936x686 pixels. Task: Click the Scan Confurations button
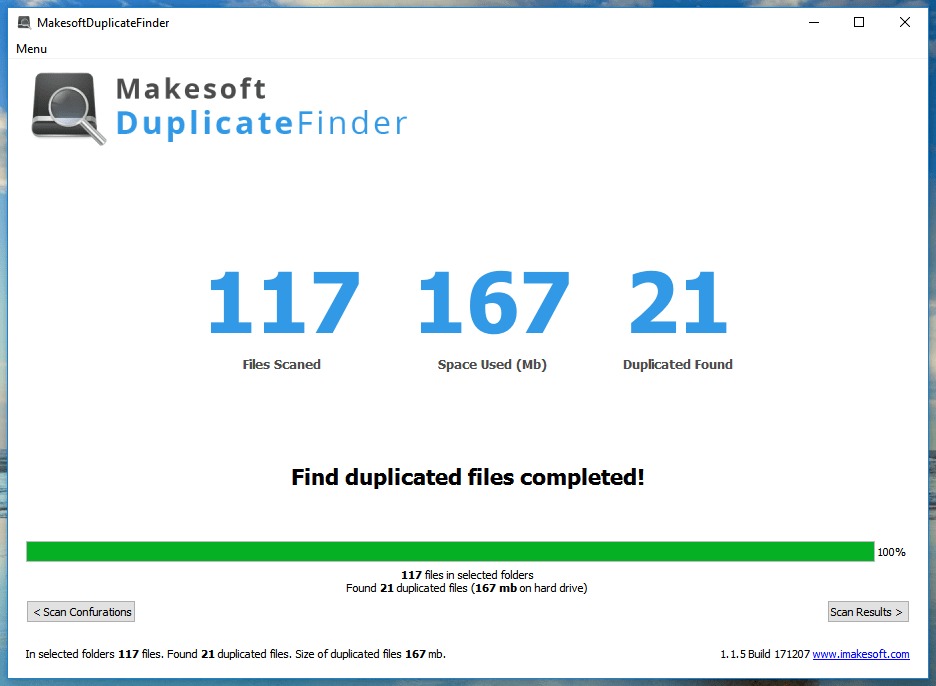click(x=80, y=611)
